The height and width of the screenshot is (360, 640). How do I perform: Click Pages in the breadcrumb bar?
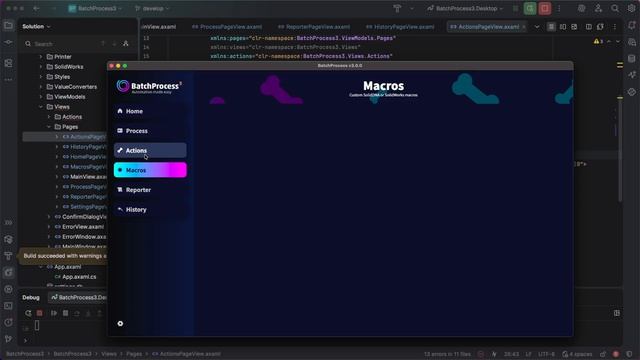point(134,354)
